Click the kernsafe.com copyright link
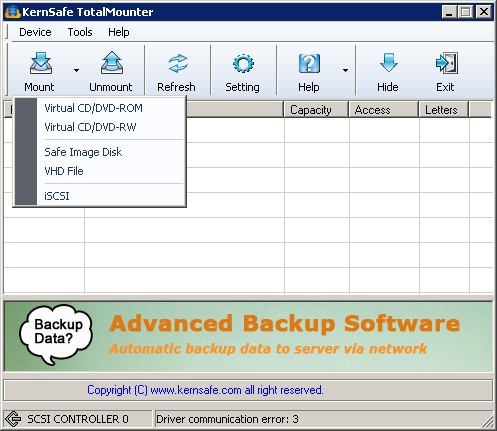 point(205,390)
